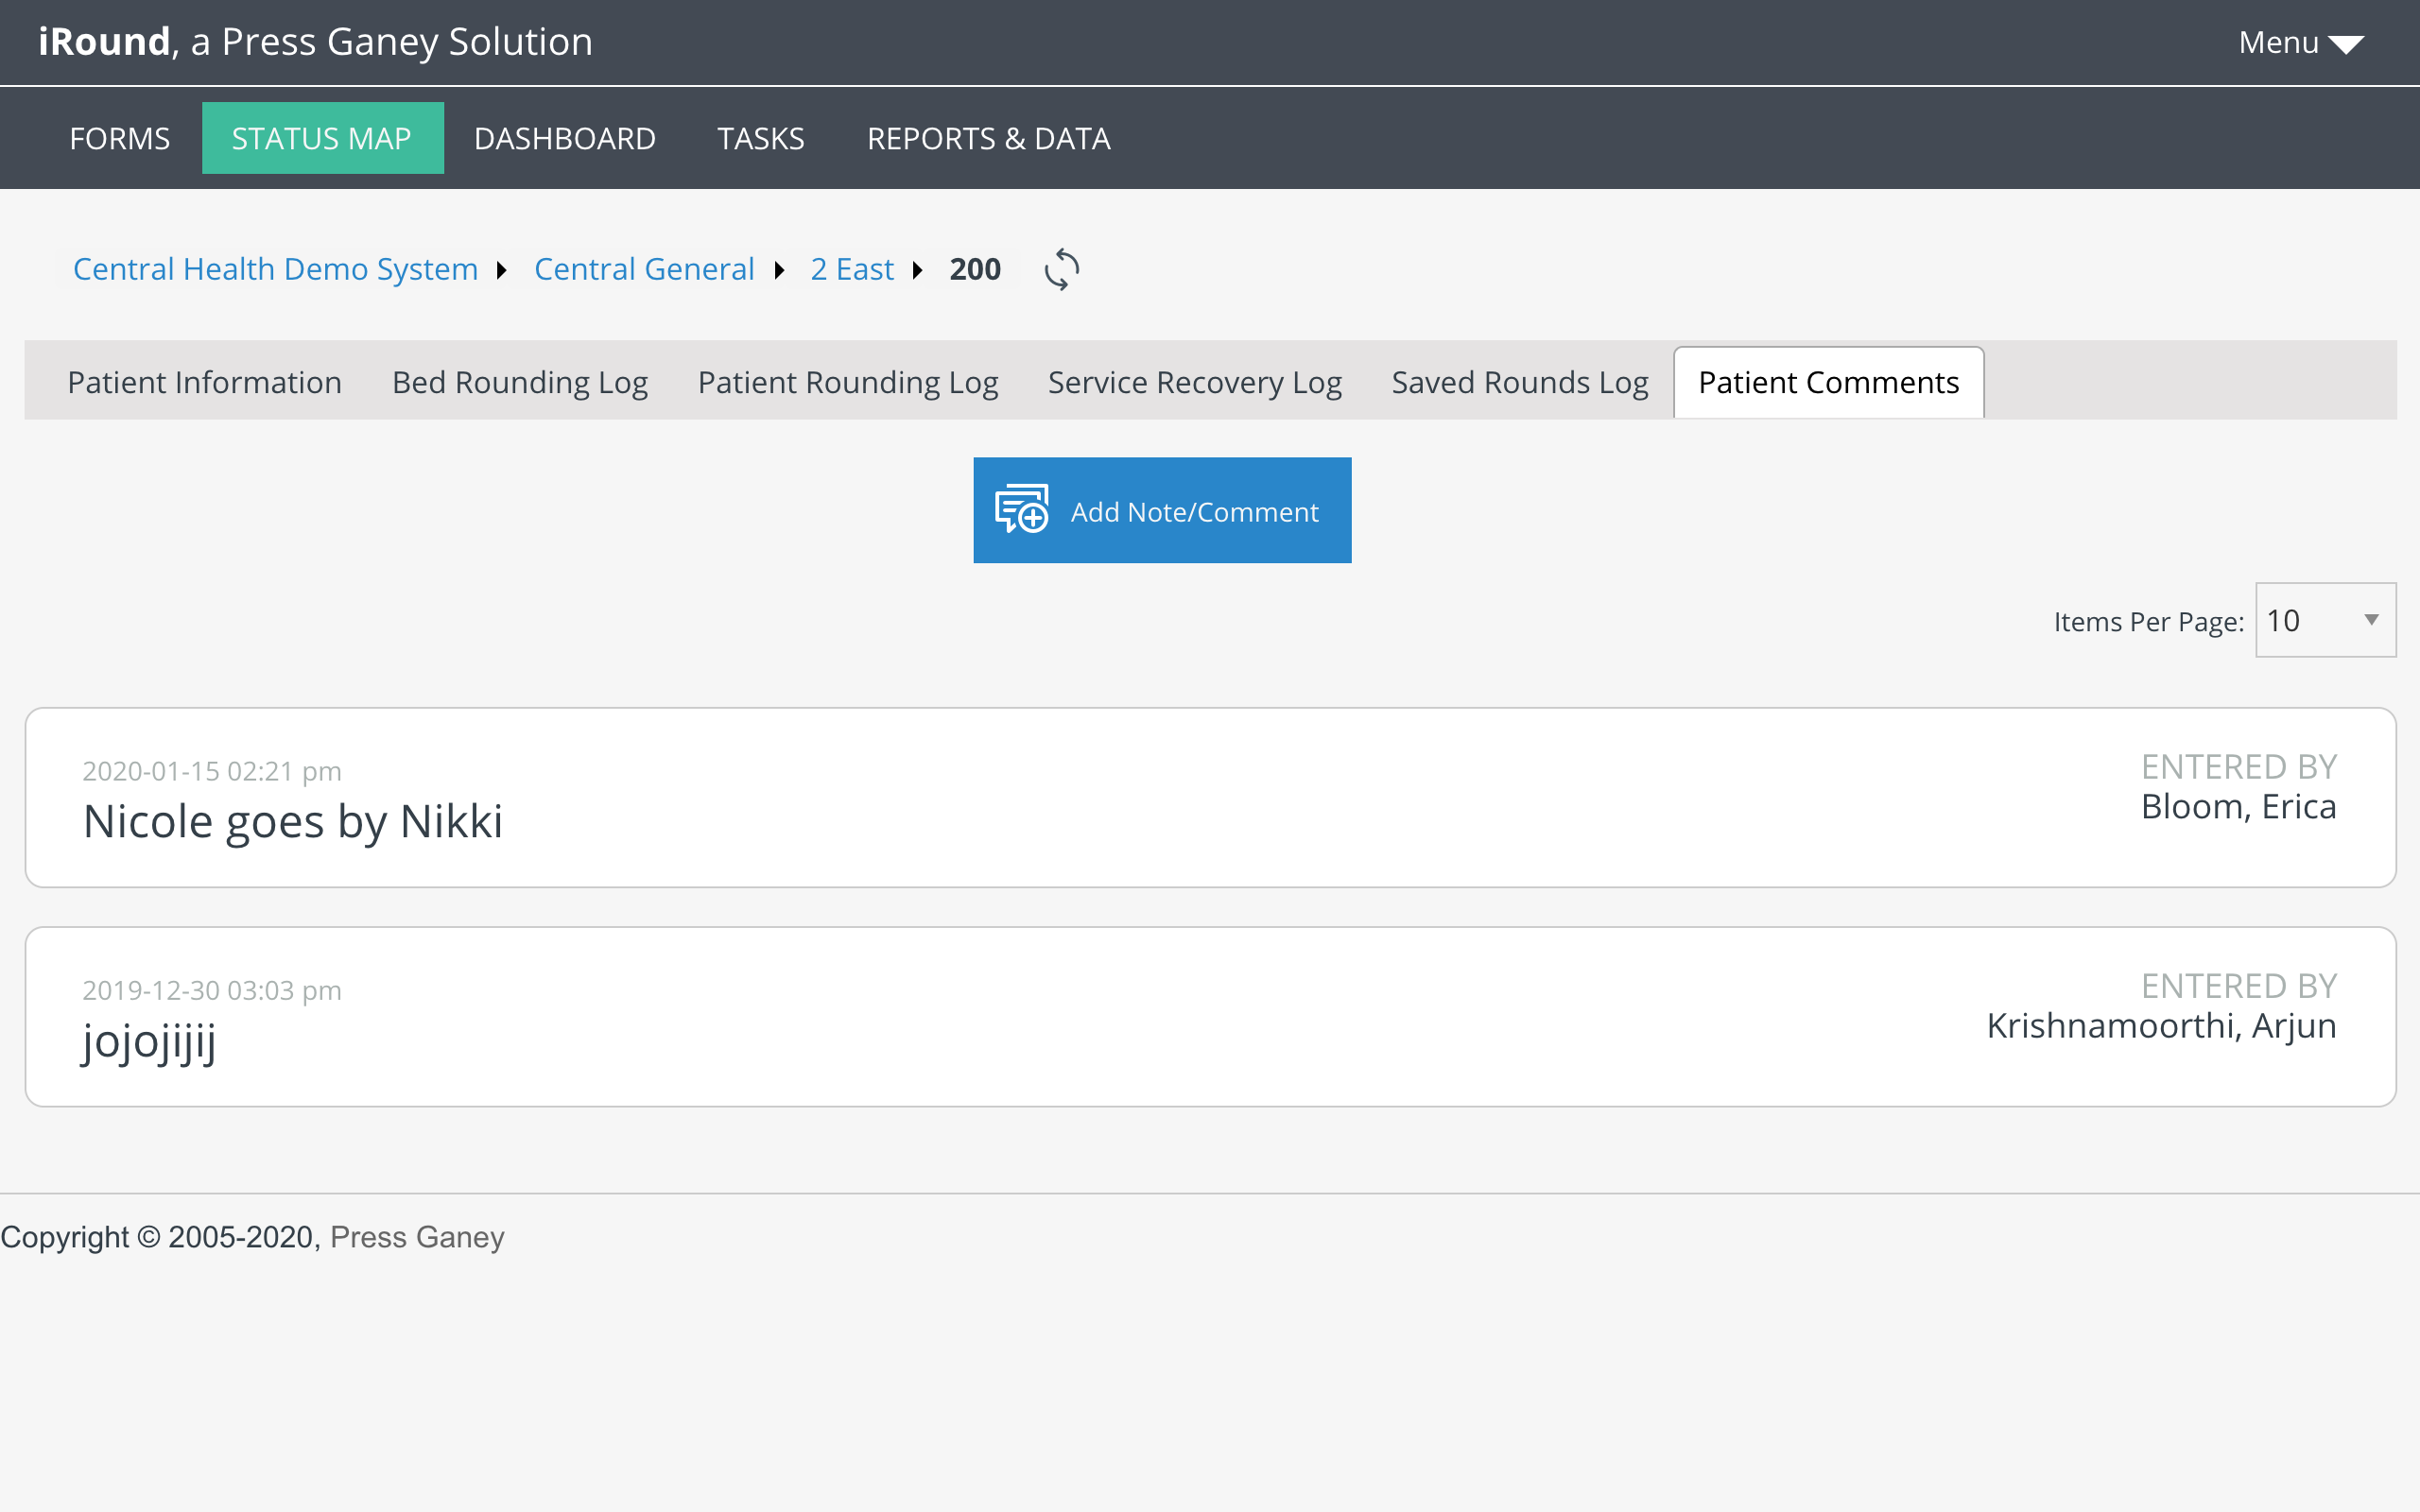Click the timestamp 2019-12-30 03:03 pm

[x=212, y=990]
